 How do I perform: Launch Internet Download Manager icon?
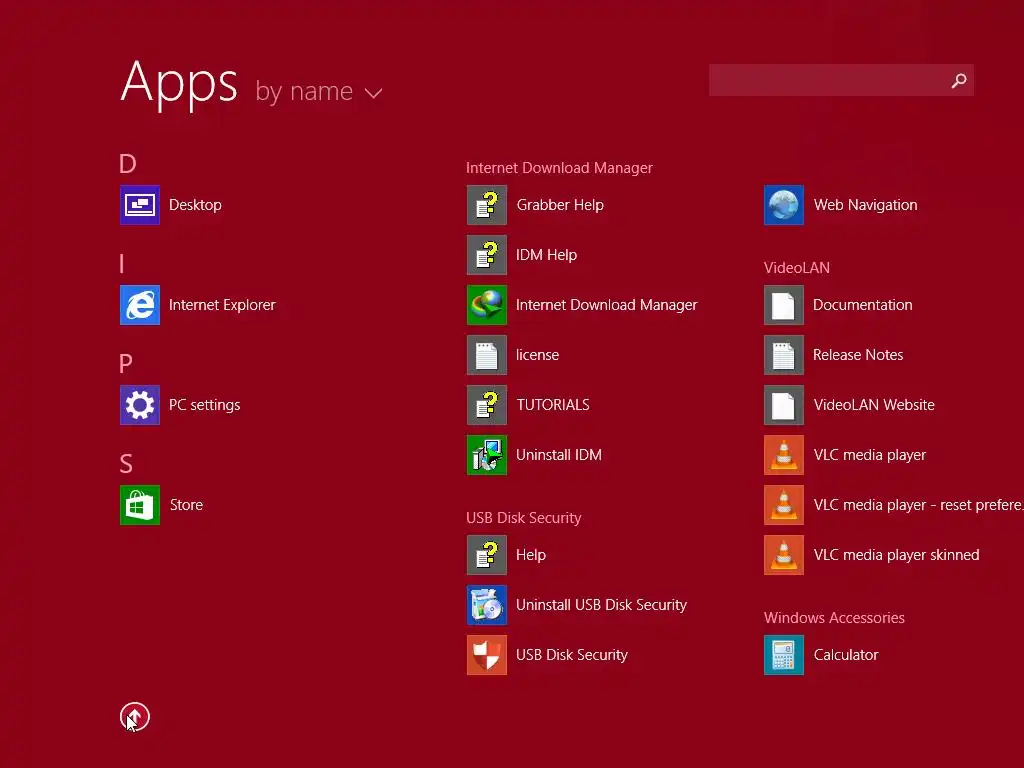tap(487, 305)
